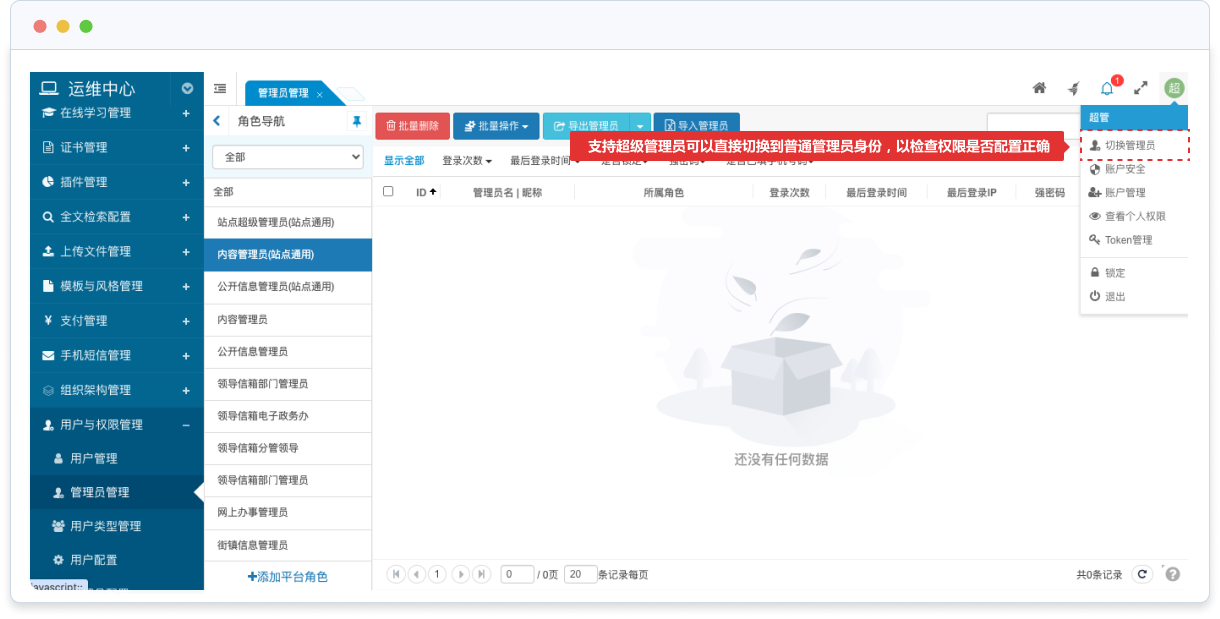Open the 全部 role filter dropdown
Image resolution: width=1220 pixels, height=619 pixels.
pos(288,157)
